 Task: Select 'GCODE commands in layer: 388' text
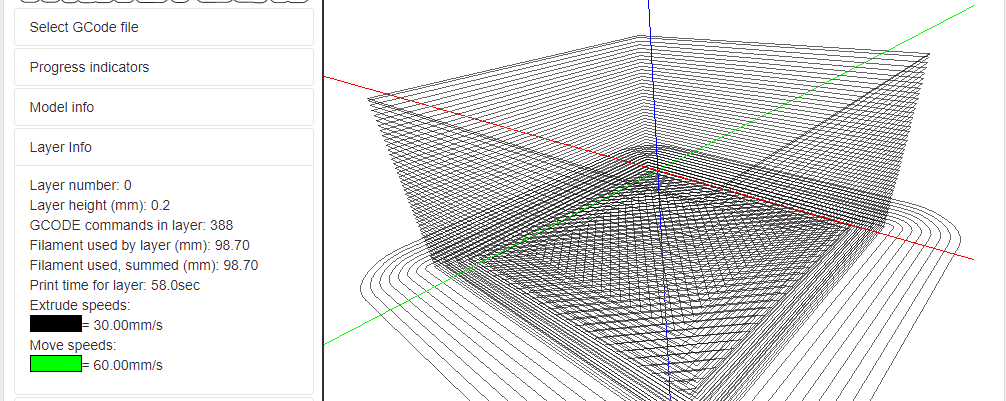[x=132, y=225]
